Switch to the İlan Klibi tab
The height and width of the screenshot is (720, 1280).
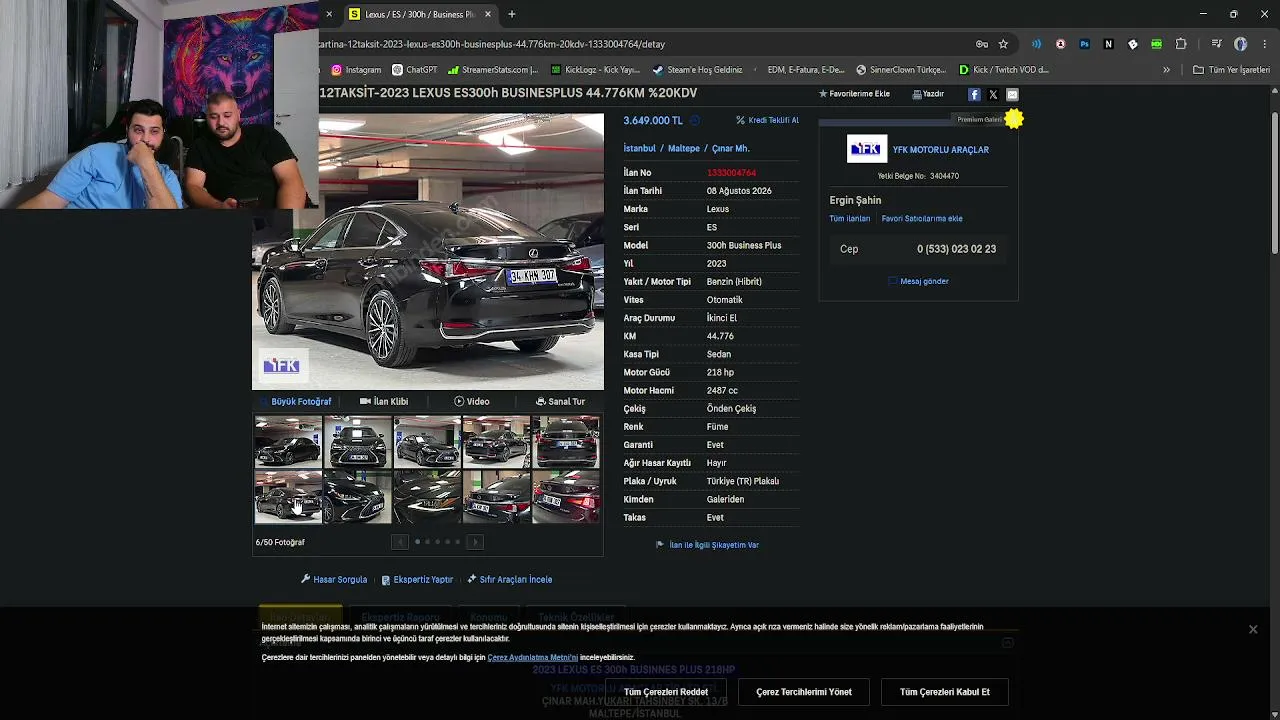[384, 402]
